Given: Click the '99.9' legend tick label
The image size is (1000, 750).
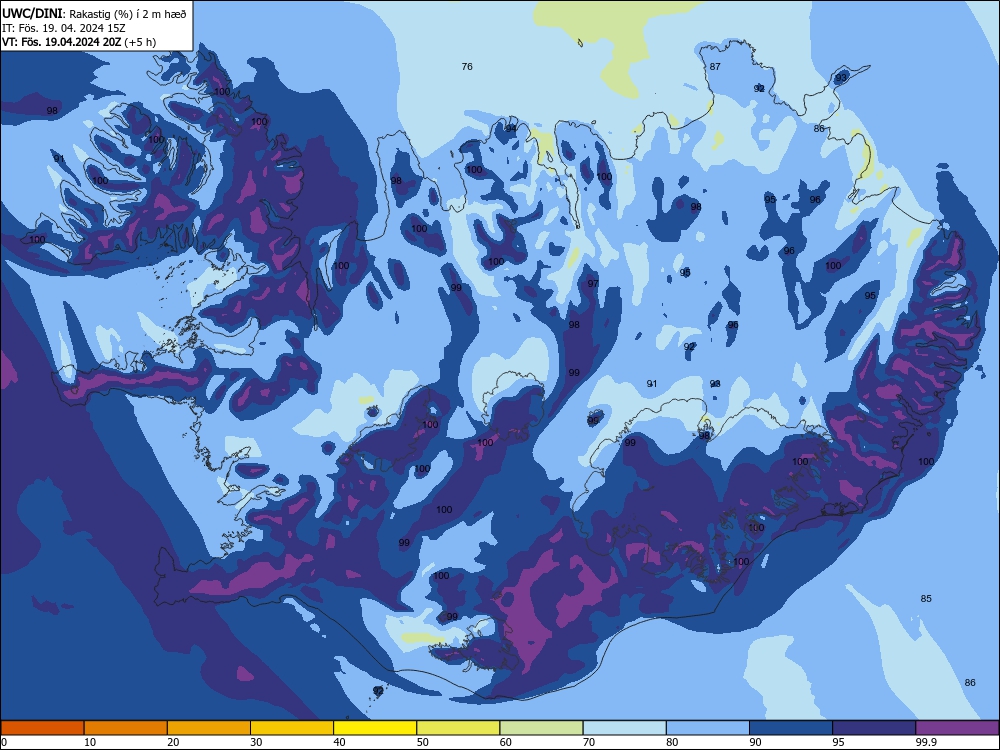Looking at the screenshot, I should [x=925, y=742].
